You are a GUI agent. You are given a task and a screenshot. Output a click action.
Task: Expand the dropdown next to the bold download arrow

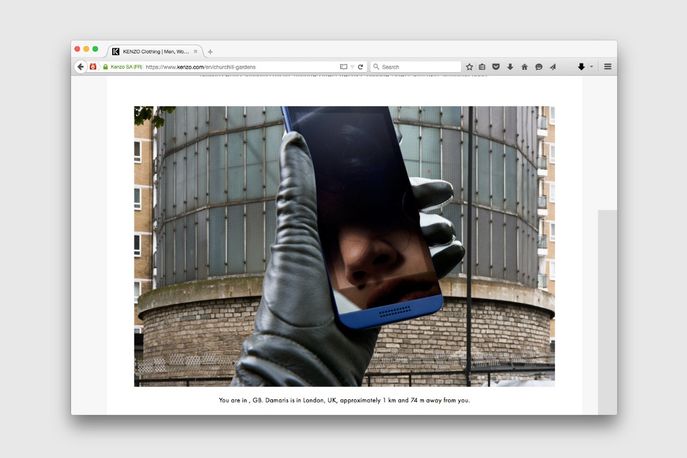point(591,67)
